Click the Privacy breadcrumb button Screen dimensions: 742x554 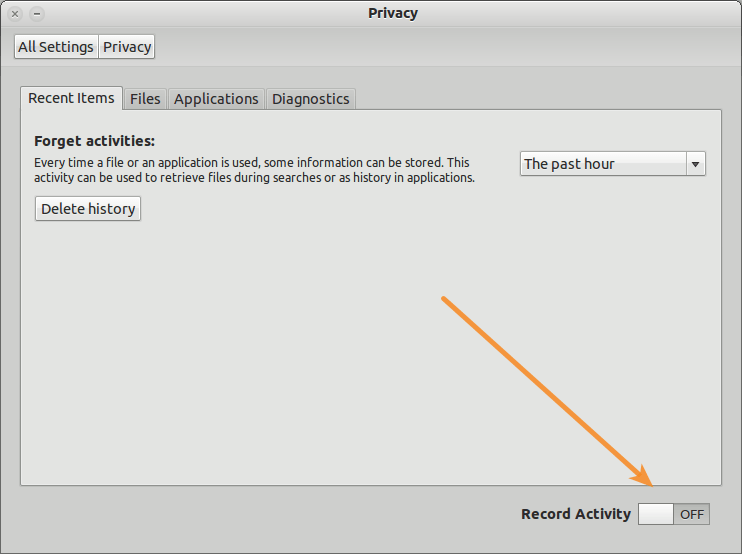click(x=127, y=47)
